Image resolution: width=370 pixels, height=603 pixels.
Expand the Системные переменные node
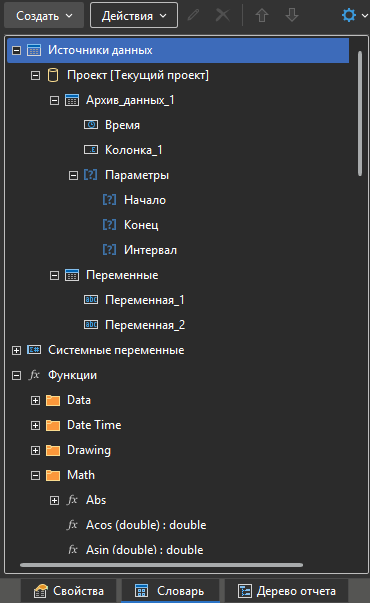pos(17,350)
